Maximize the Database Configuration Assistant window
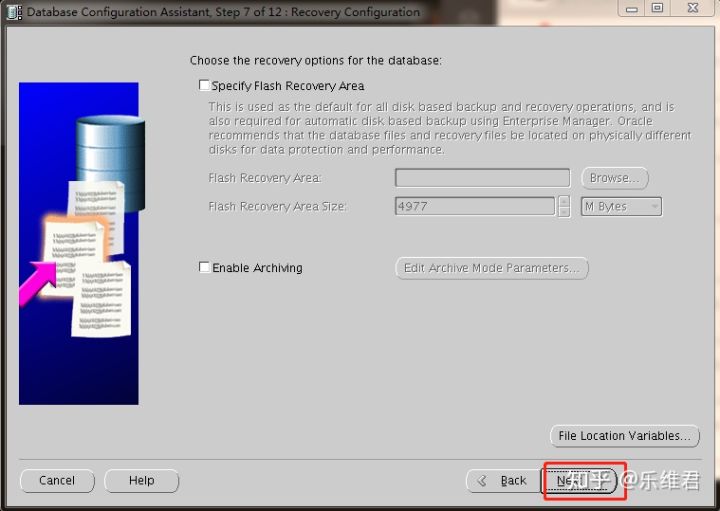This screenshot has width=720, height=511. click(x=657, y=9)
